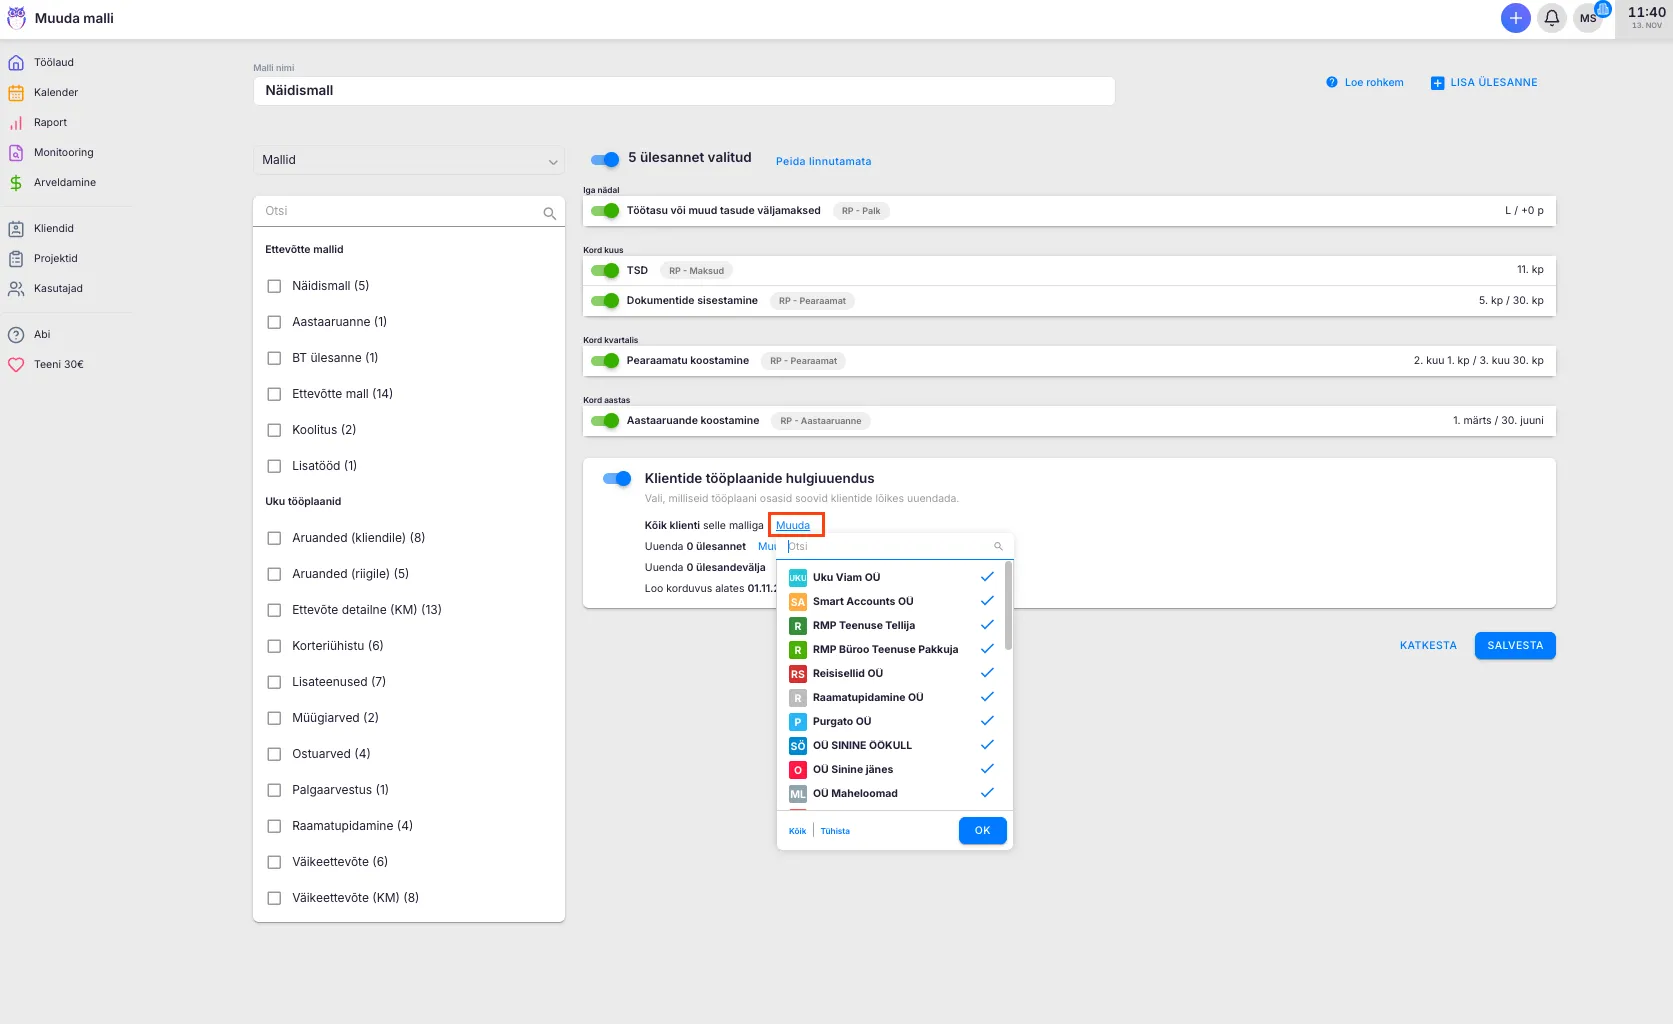The image size is (1673, 1024).
Task: Open the notifications bell
Action: click(1551, 18)
